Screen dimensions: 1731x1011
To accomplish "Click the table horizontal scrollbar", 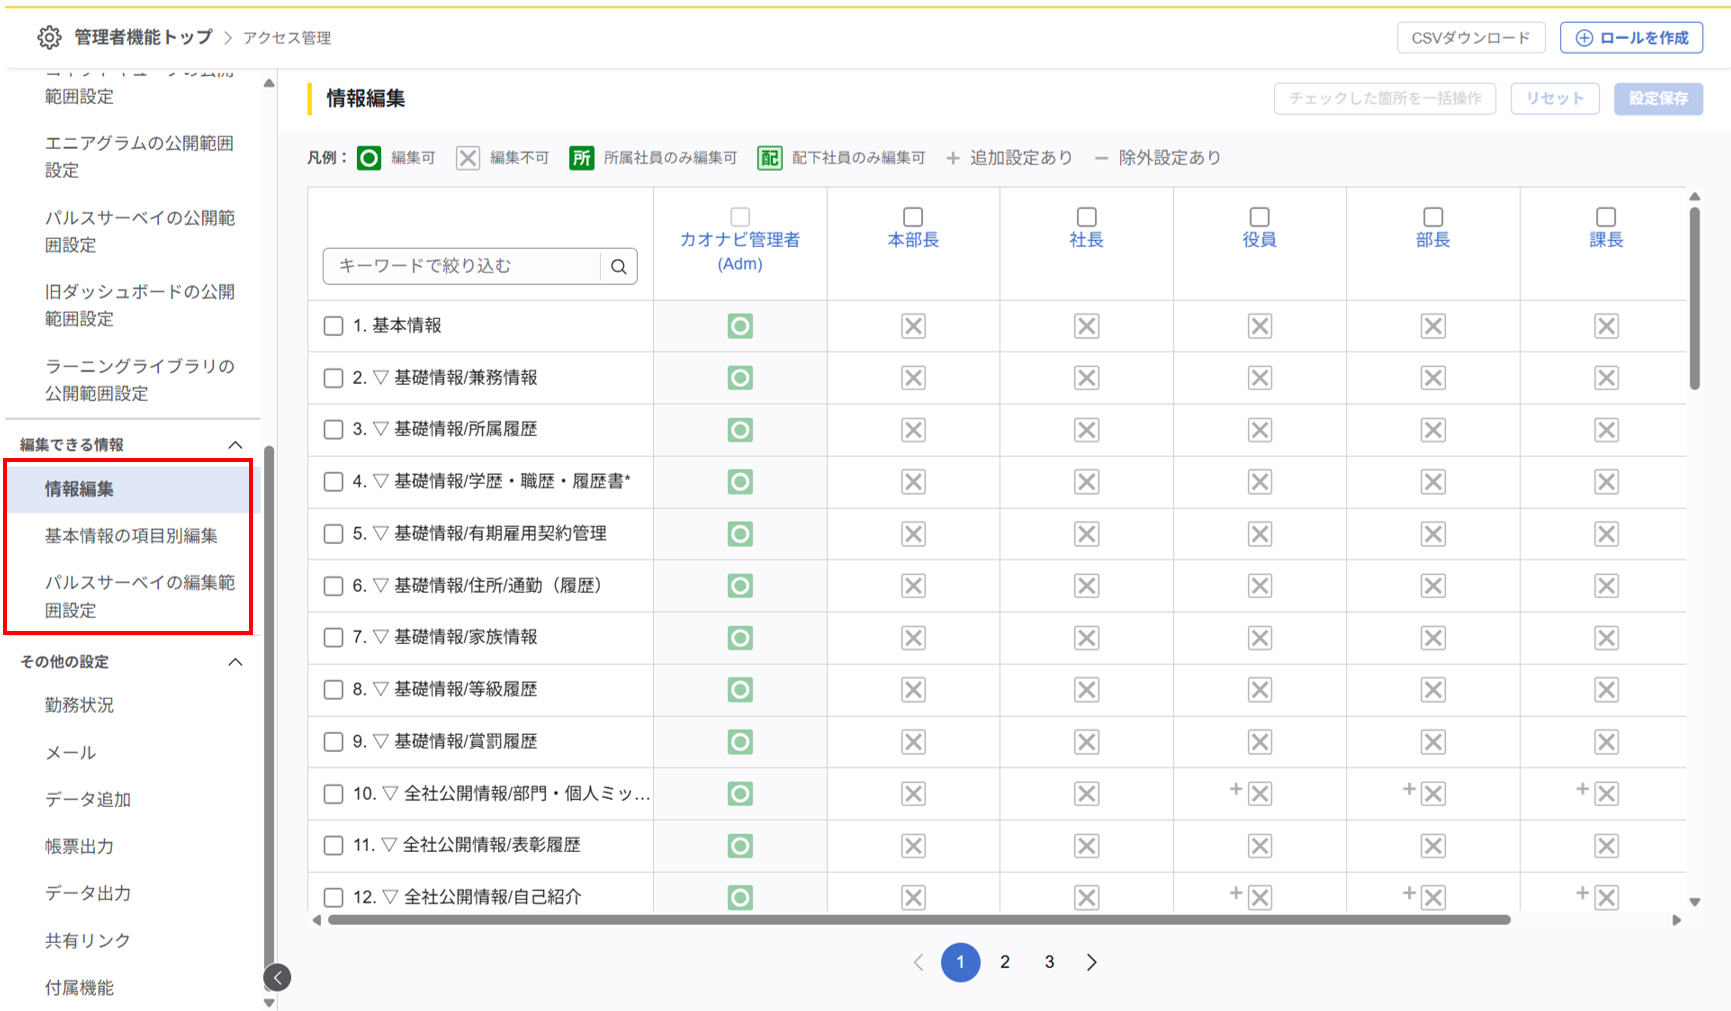I will coord(919,920).
